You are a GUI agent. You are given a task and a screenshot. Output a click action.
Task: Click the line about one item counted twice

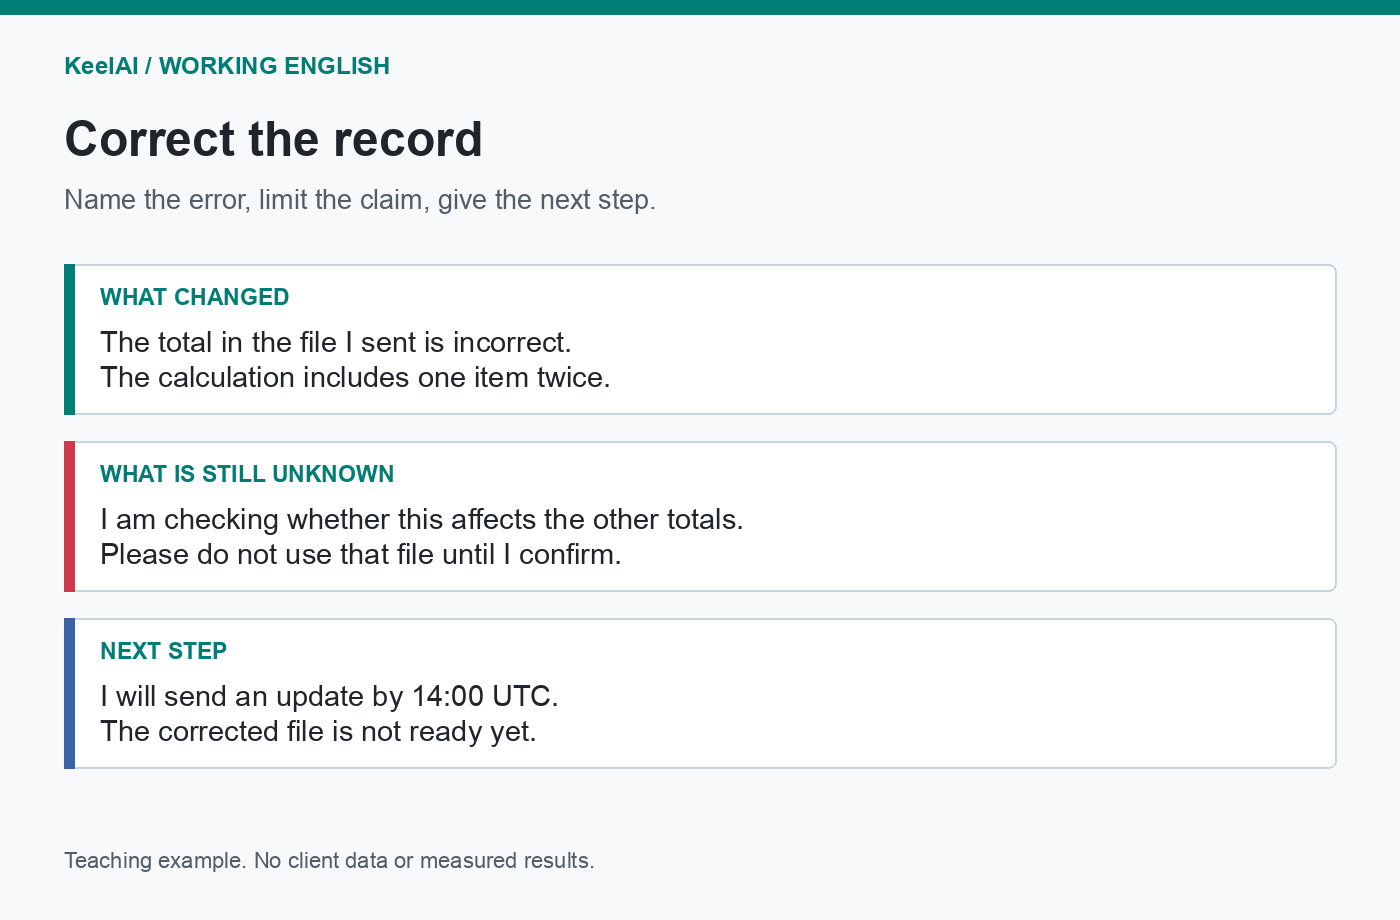point(355,377)
